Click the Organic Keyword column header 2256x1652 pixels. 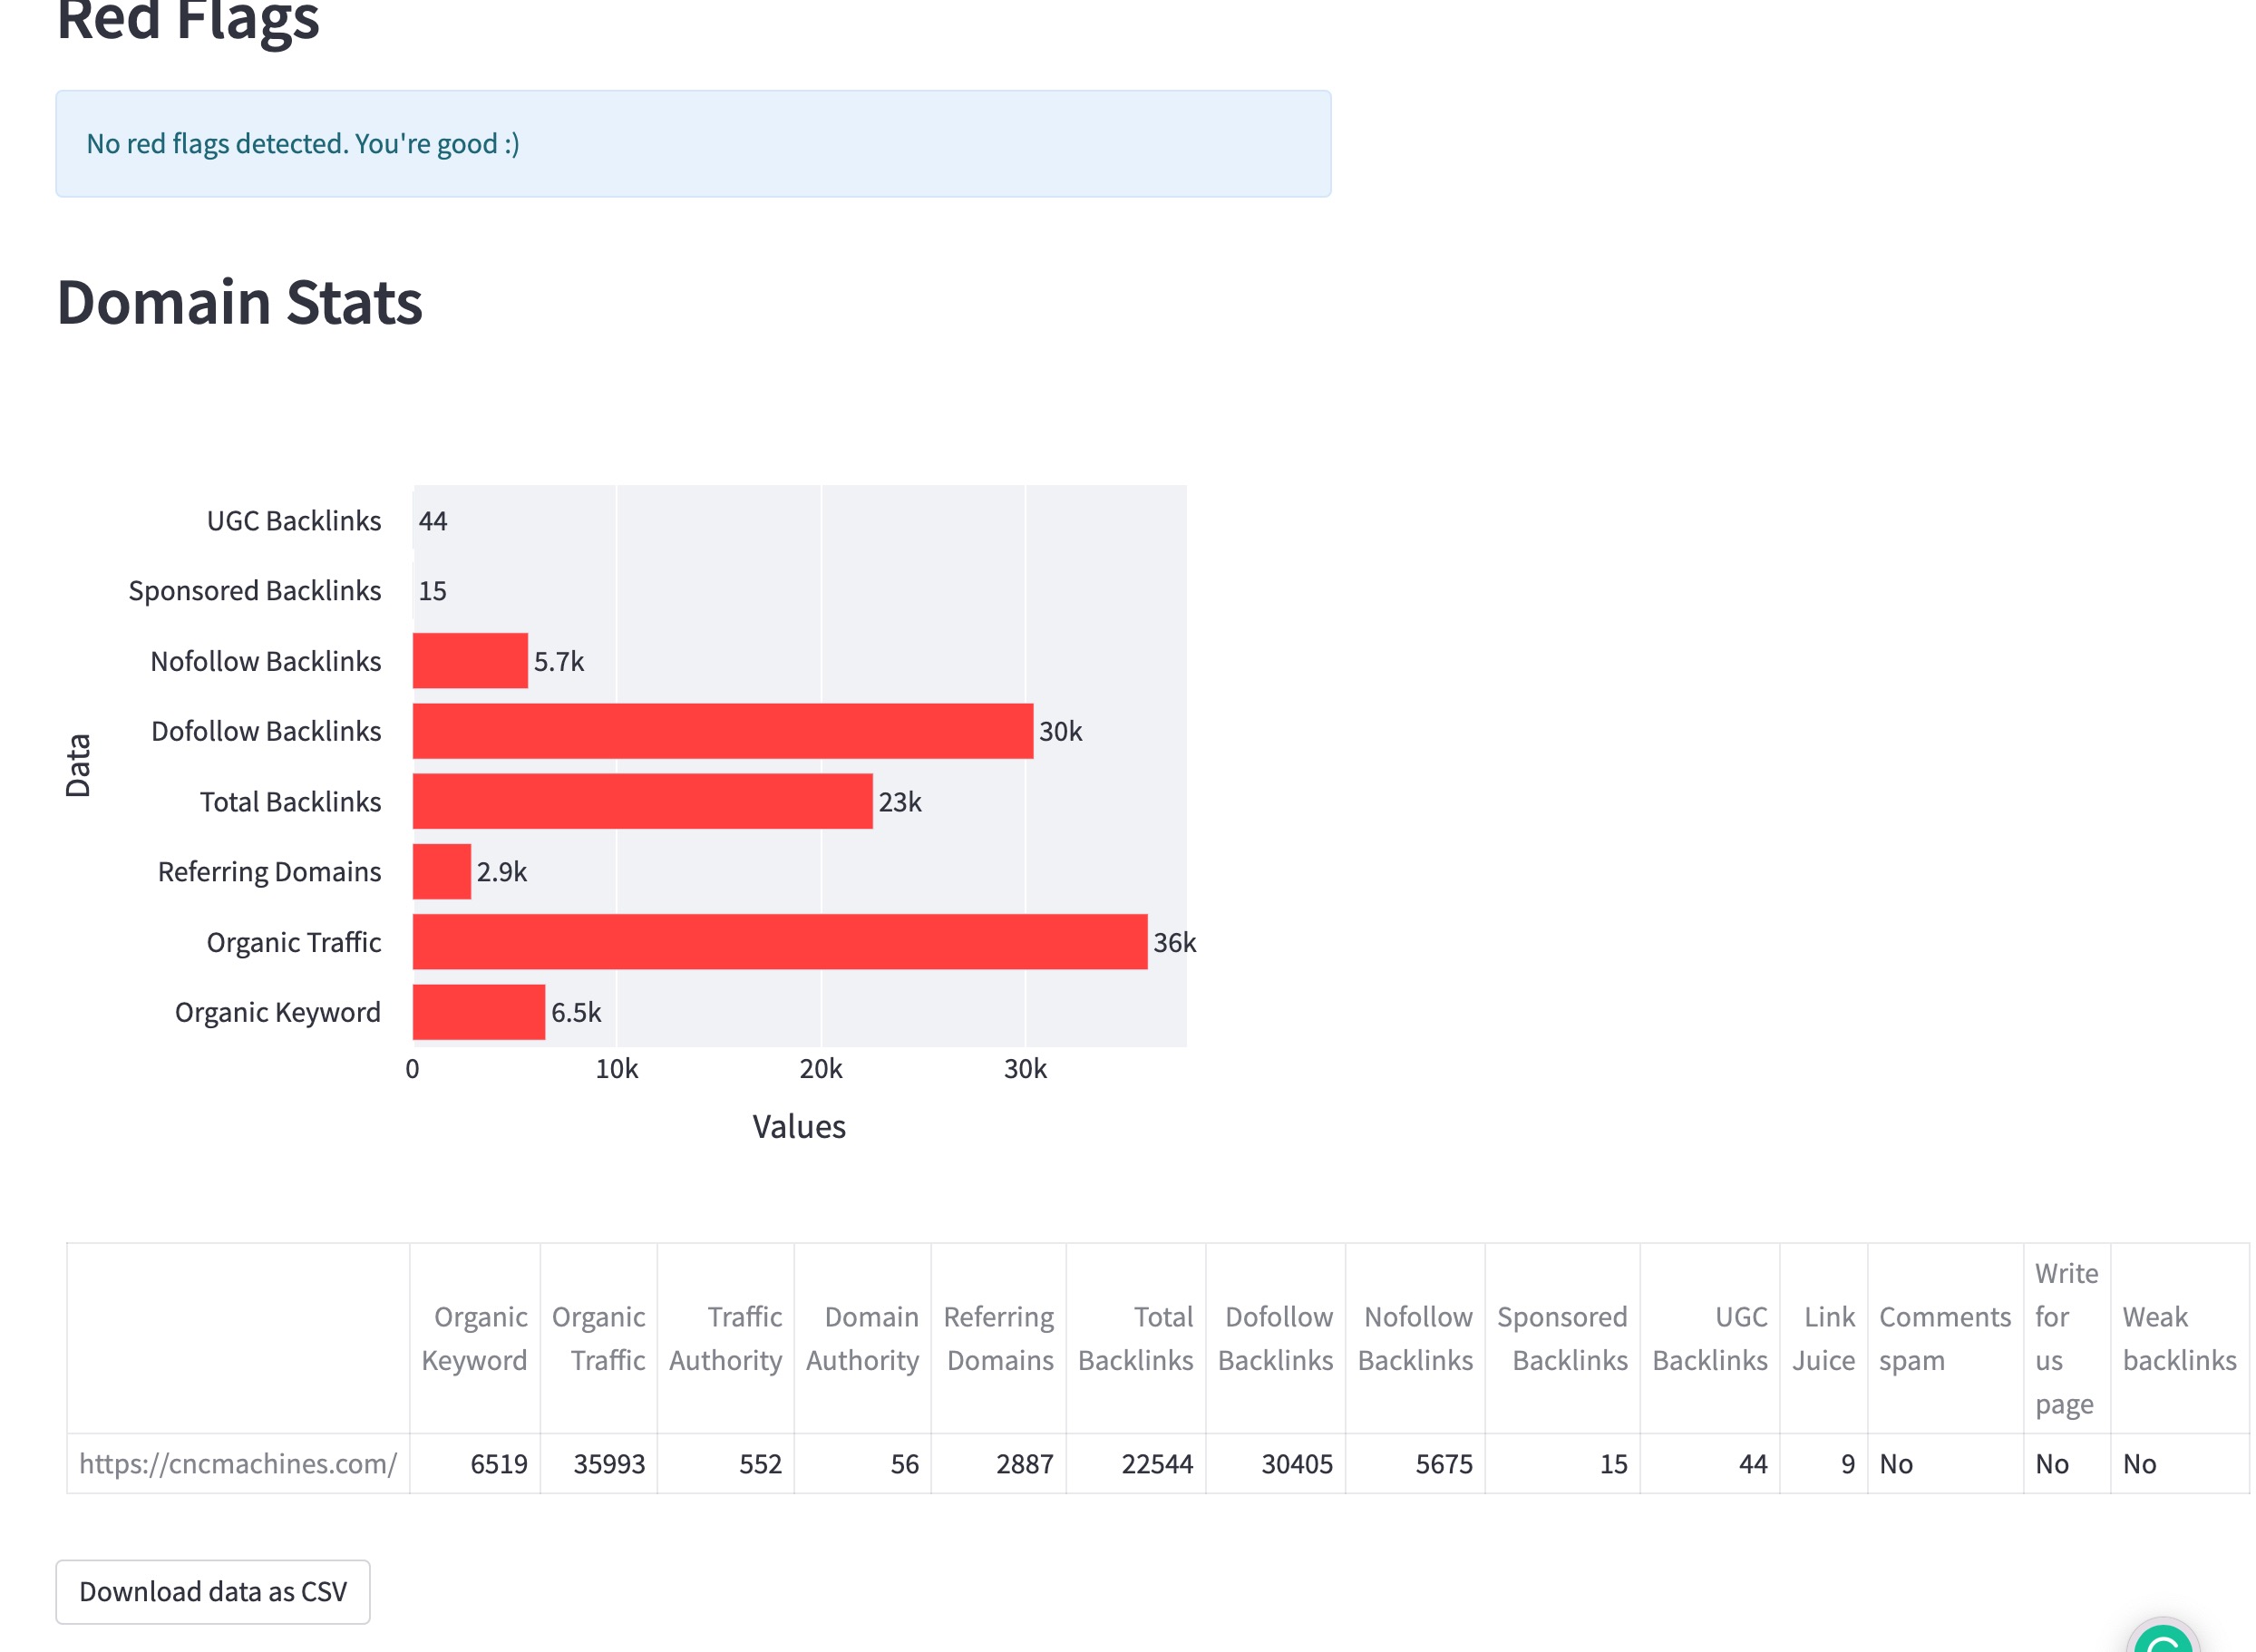pyautogui.click(x=475, y=1338)
